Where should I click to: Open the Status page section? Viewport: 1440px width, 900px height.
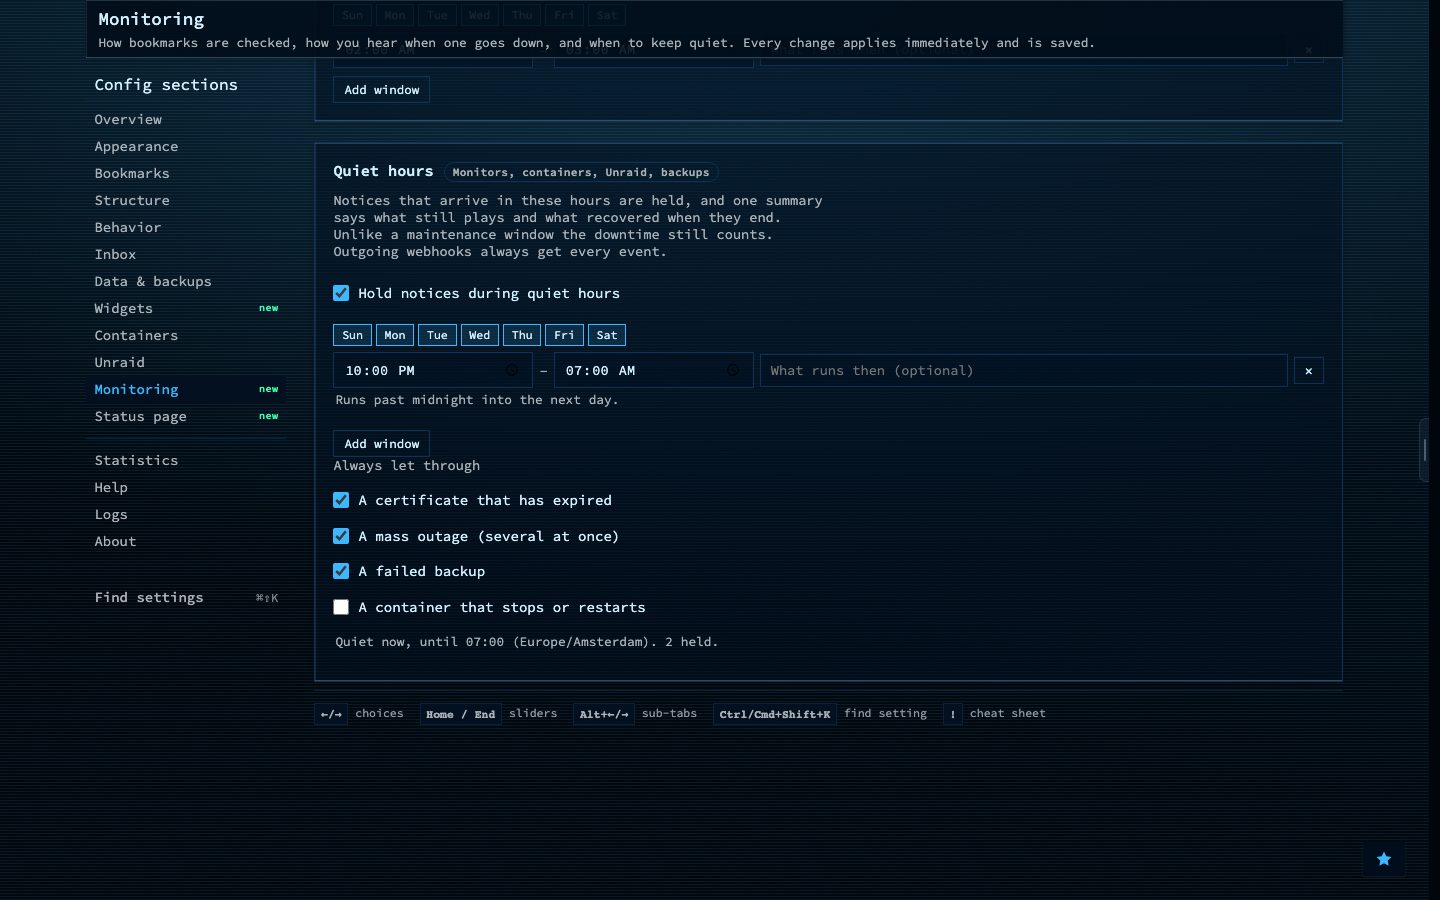(x=187, y=416)
